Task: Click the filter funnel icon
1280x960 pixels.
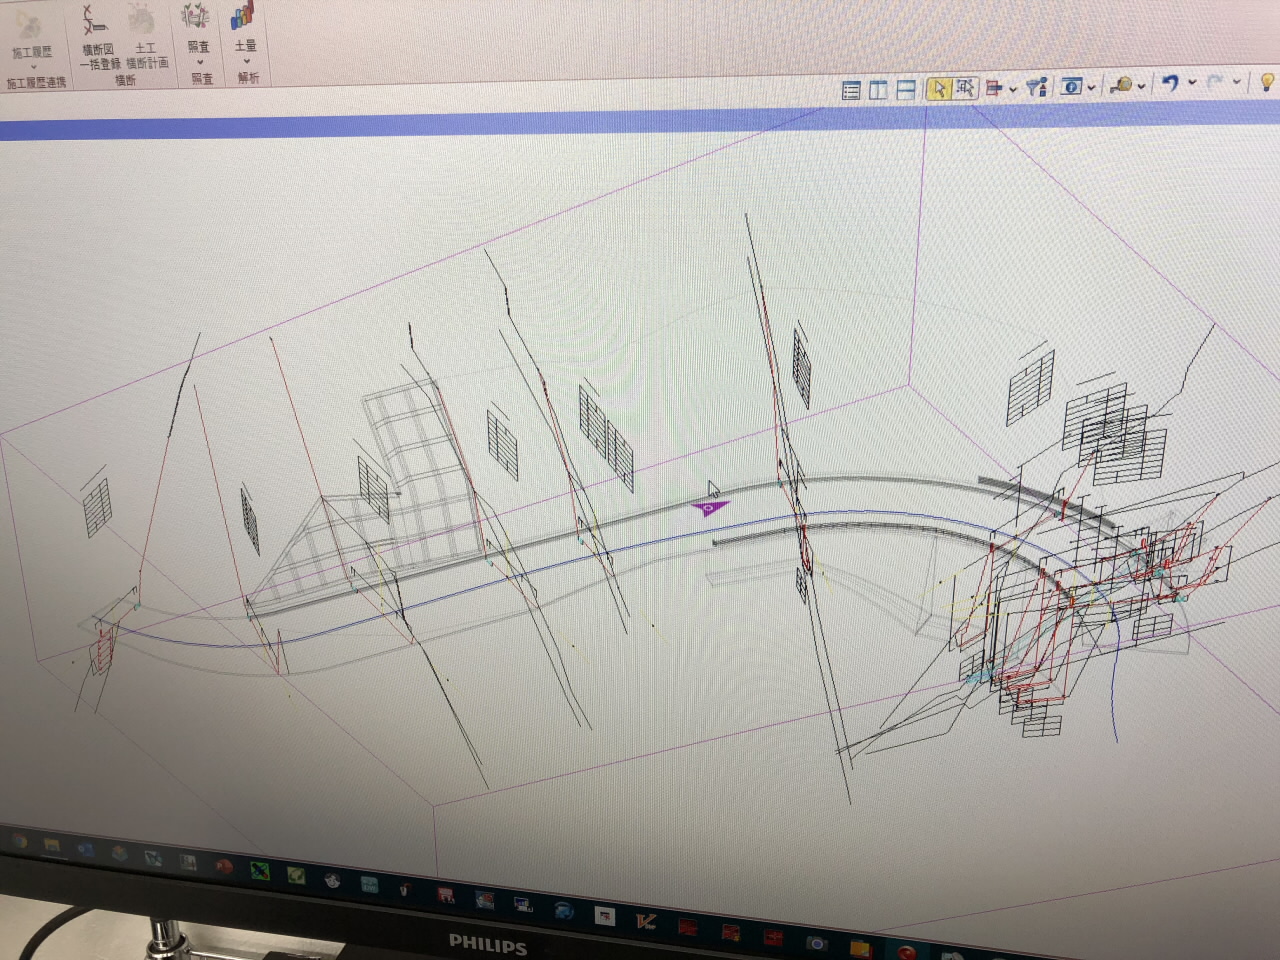Action: click(x=1038, y=87)
